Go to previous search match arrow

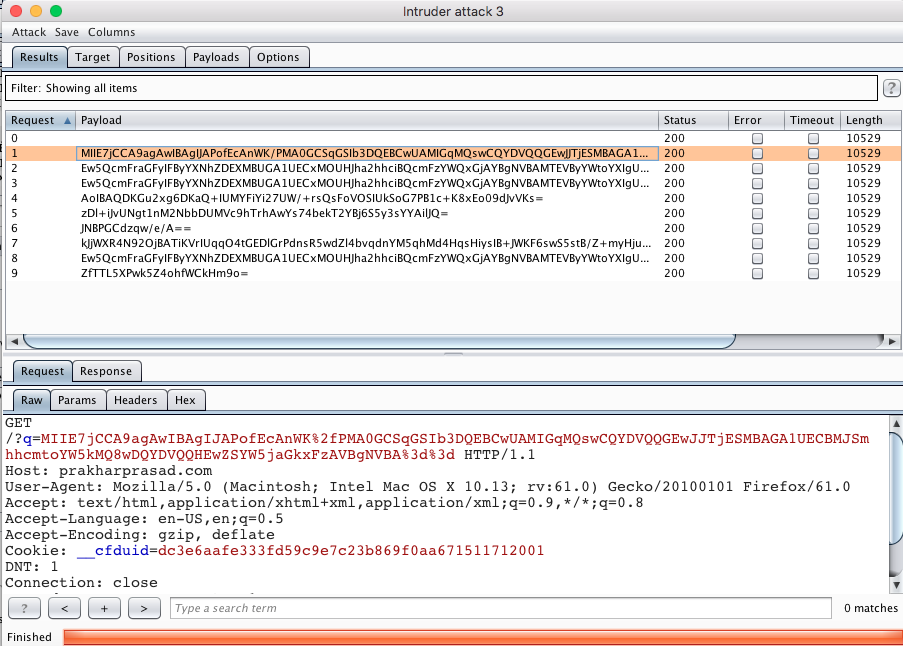click(x=64, y=608)
